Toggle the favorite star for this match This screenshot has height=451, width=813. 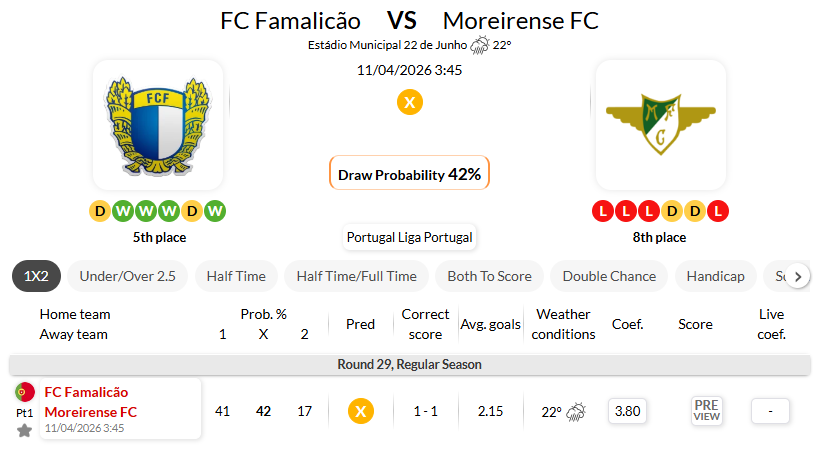[x=24, y=430]
